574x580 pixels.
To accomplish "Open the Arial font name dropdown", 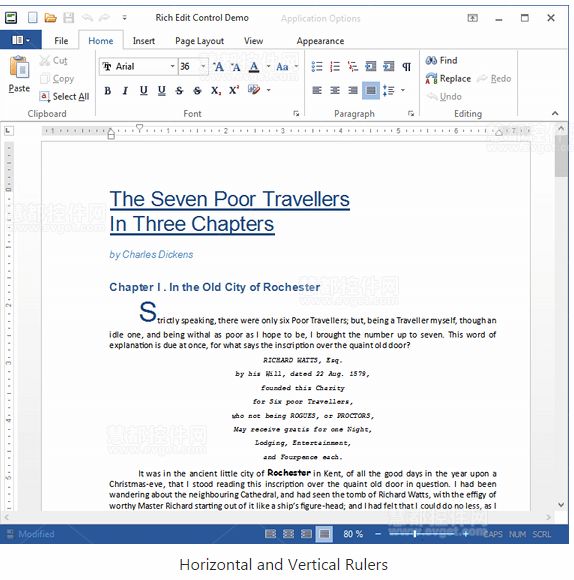I will point(172,67).
